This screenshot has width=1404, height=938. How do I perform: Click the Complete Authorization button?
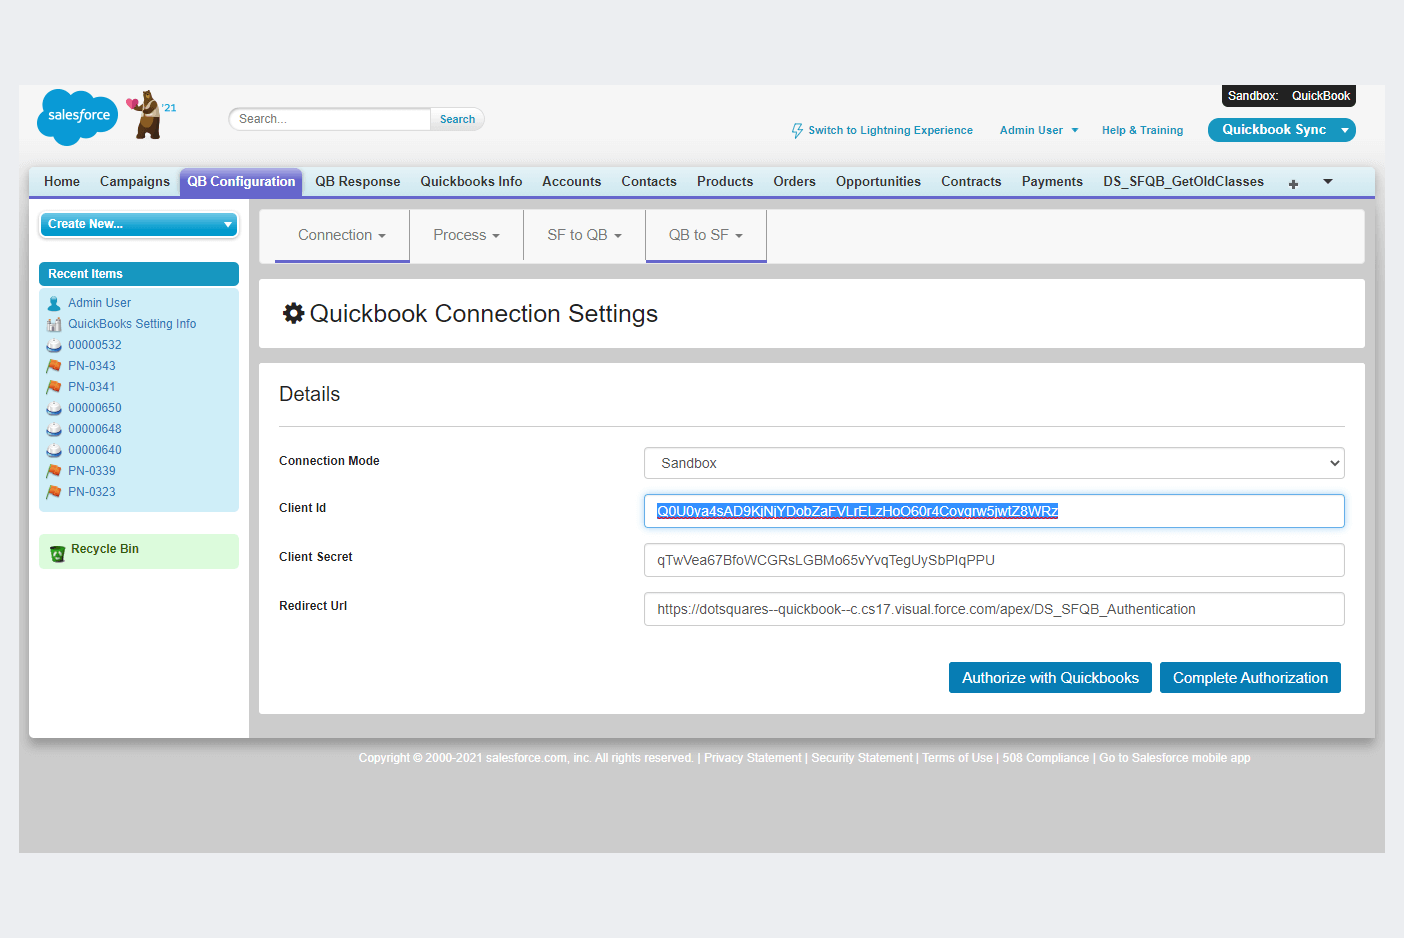coord(1250,678)
